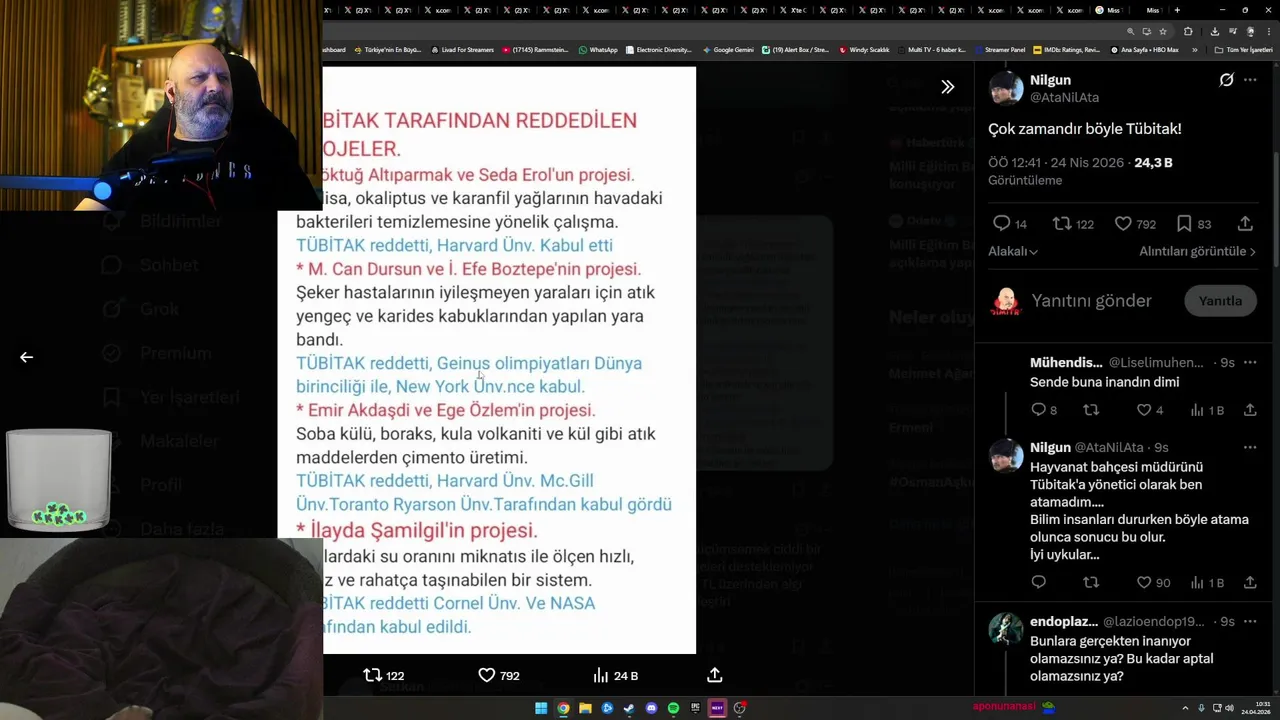Open the Livad For Streamers bookmark
The image size is (1280, 720).
tap(462, 49)
